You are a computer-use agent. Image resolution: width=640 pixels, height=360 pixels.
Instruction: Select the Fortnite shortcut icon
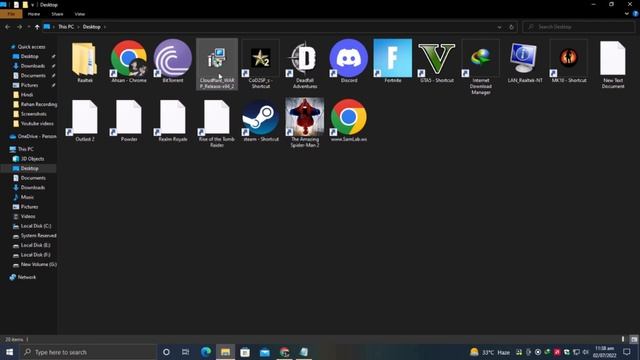point(393,58)
